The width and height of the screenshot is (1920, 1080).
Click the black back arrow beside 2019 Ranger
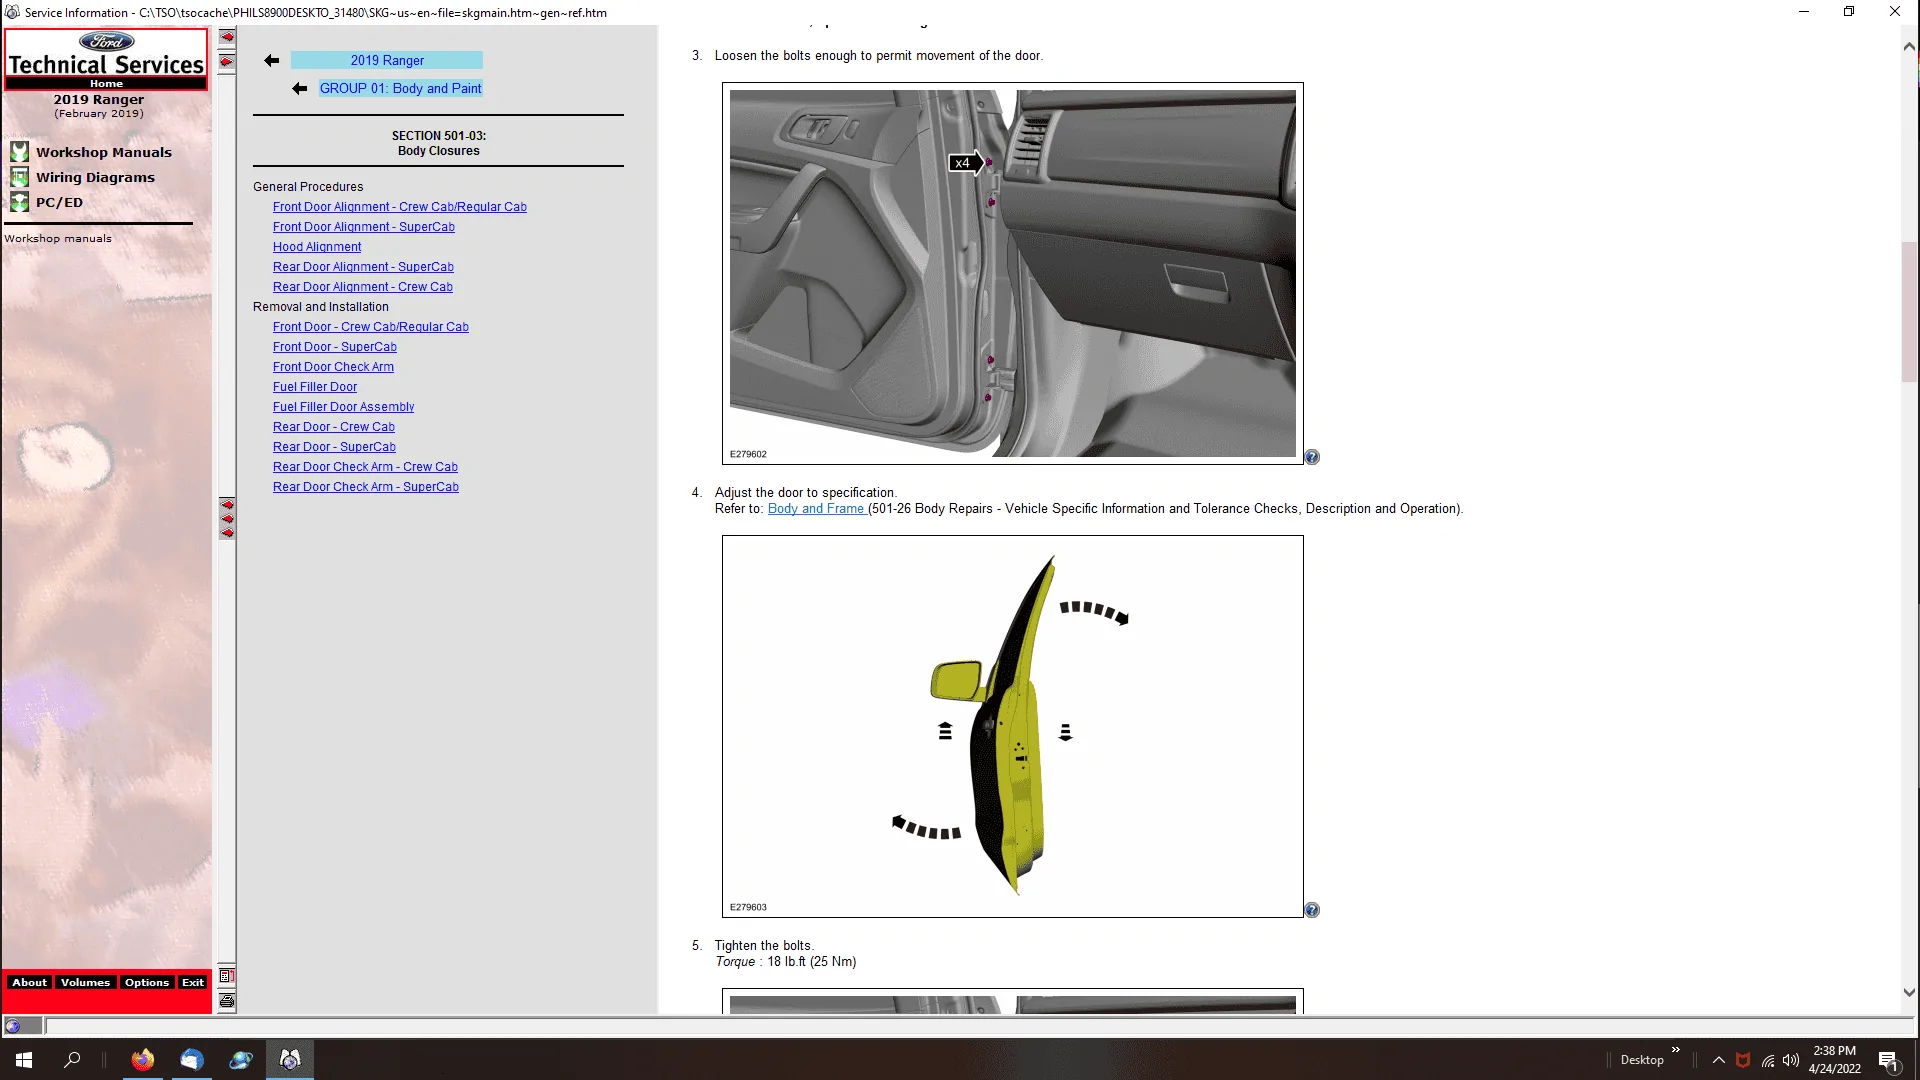coord(271,60)
